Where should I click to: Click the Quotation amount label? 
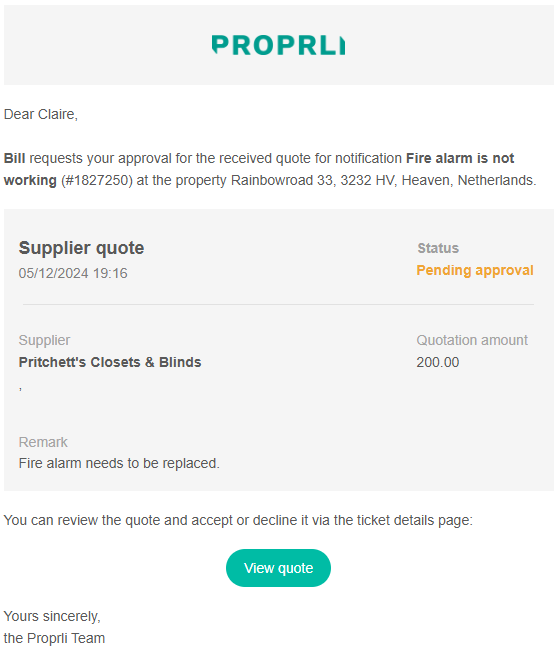coord(472,340)
